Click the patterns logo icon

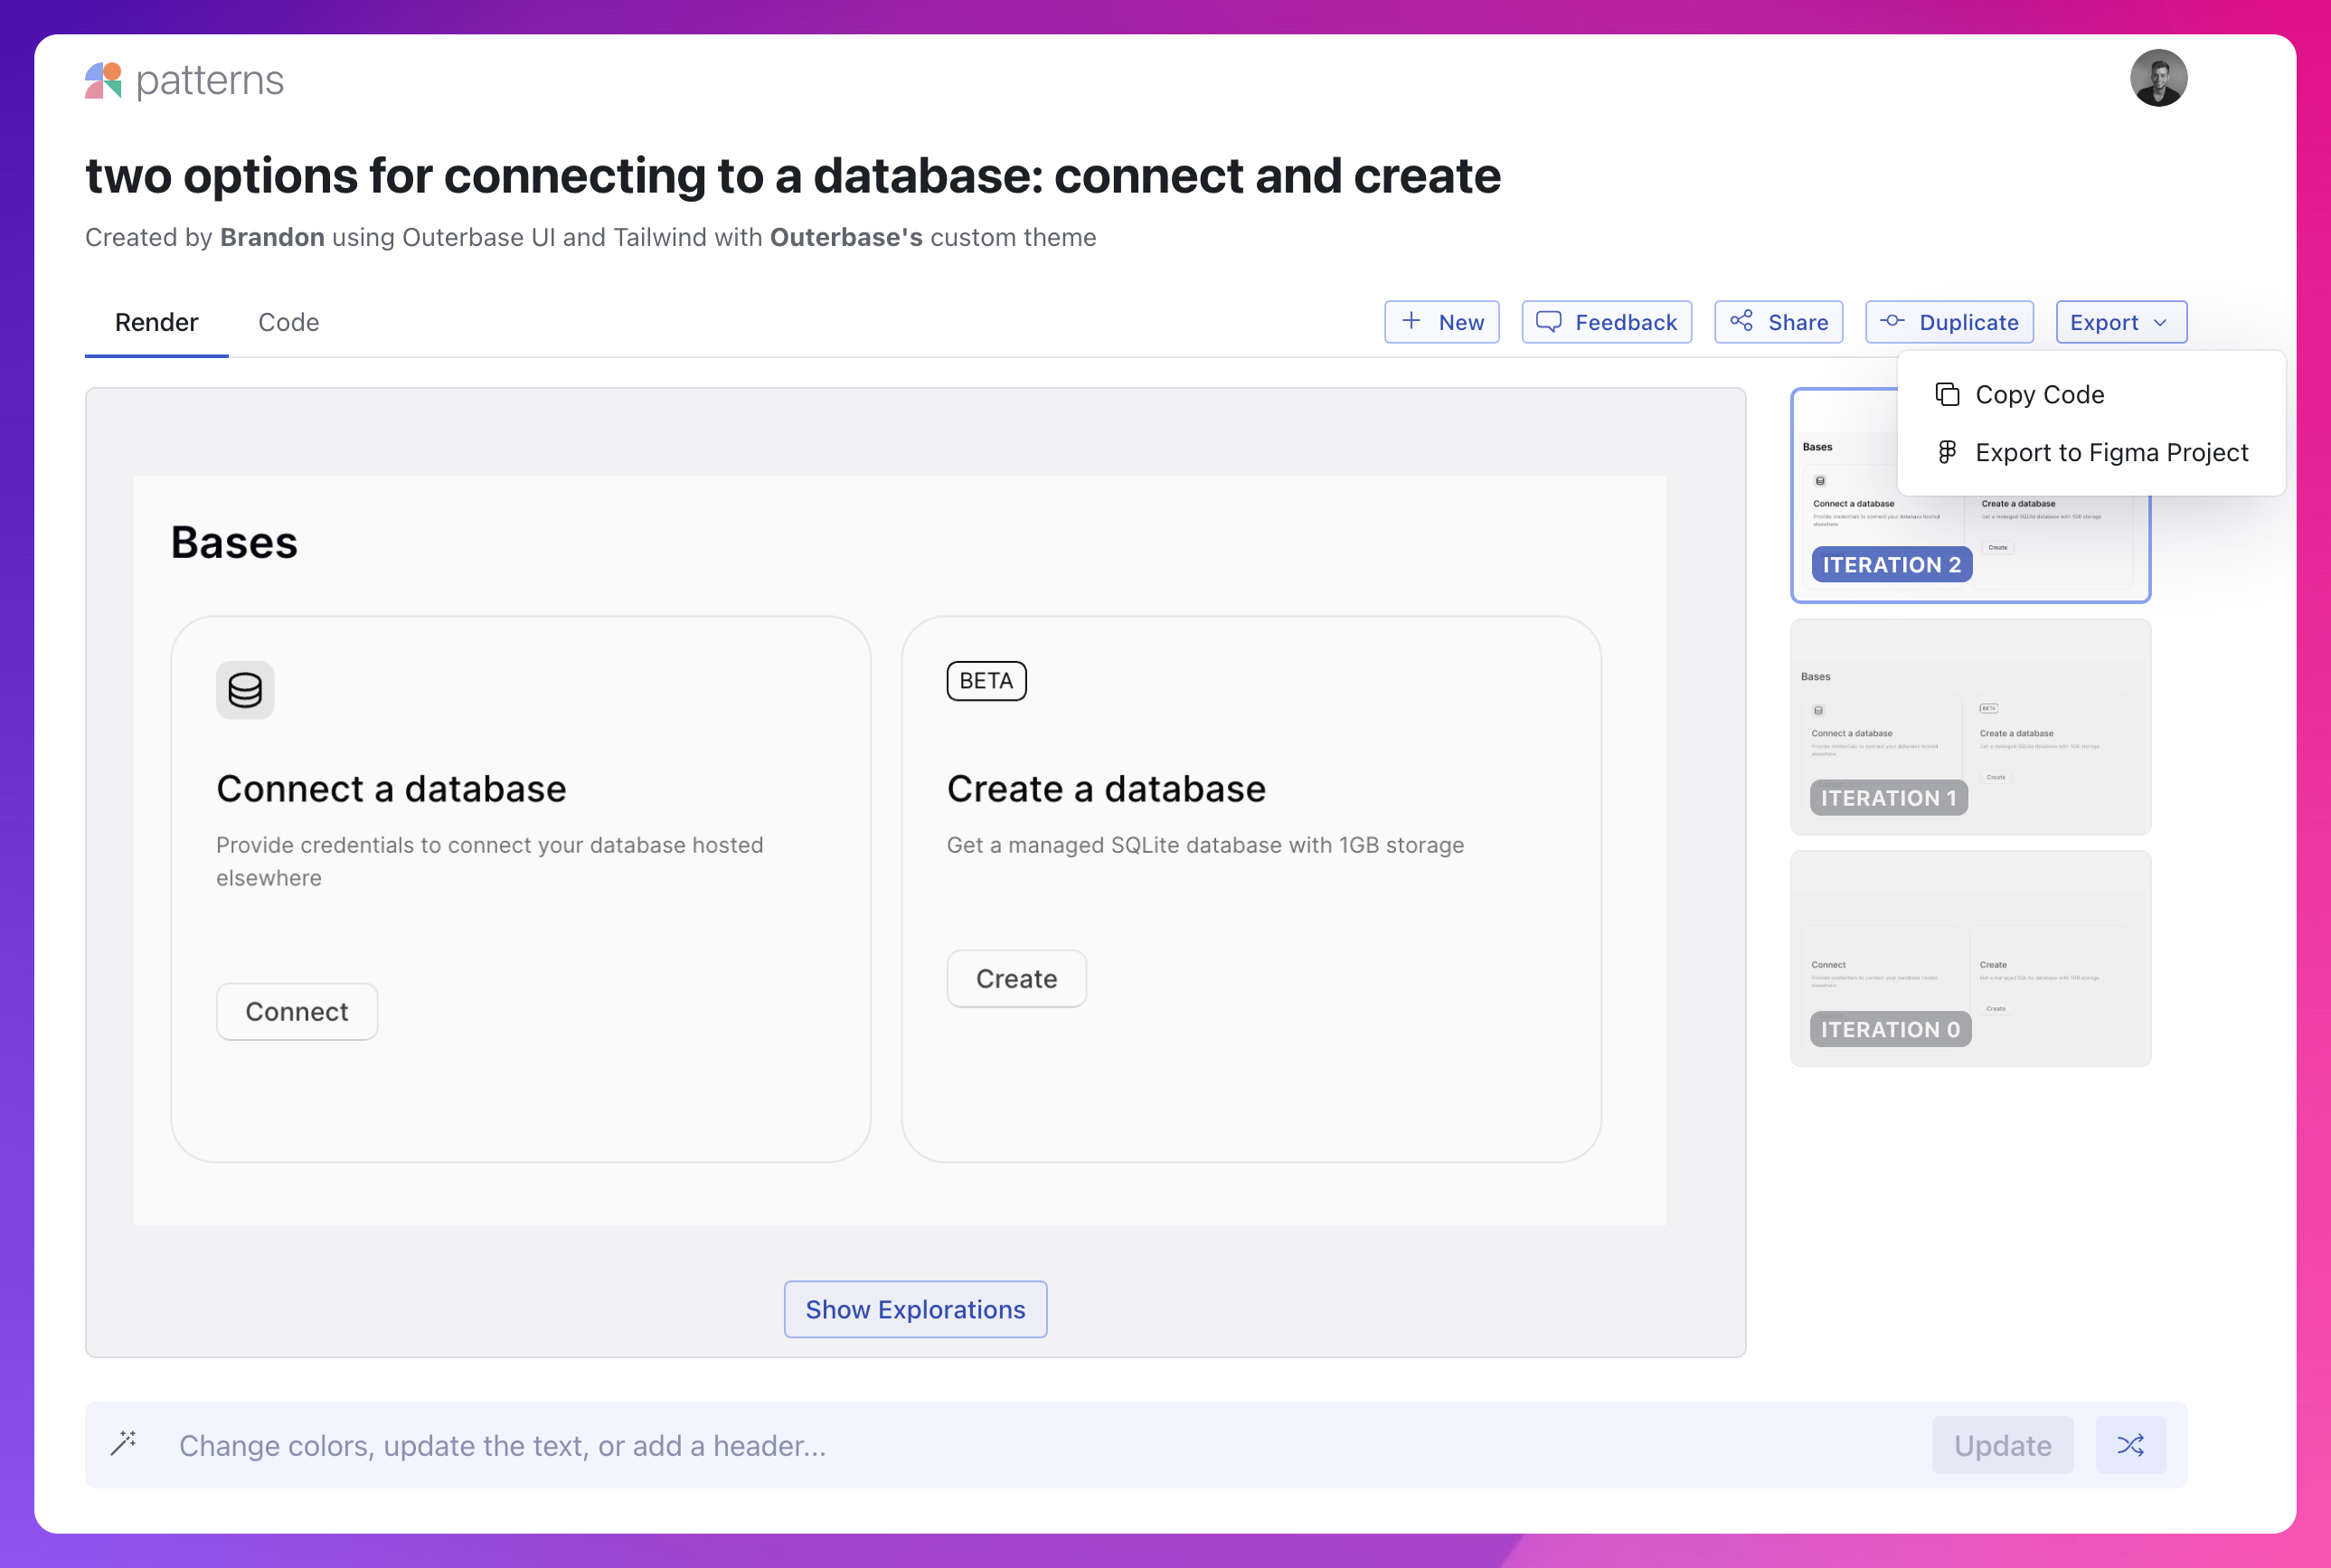click(x=103, y=80)
